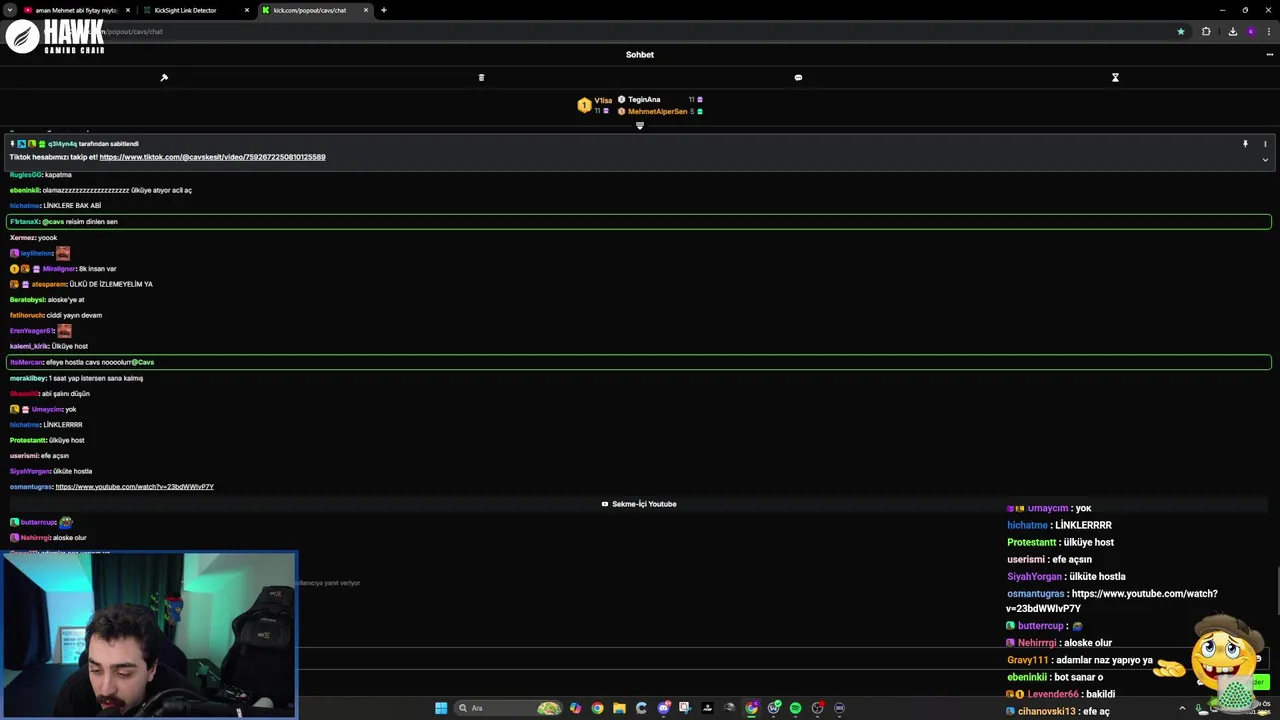1280x720 pixels.
Task: Click the emote image in leylihelnn's message
Action: coord(63,253)
